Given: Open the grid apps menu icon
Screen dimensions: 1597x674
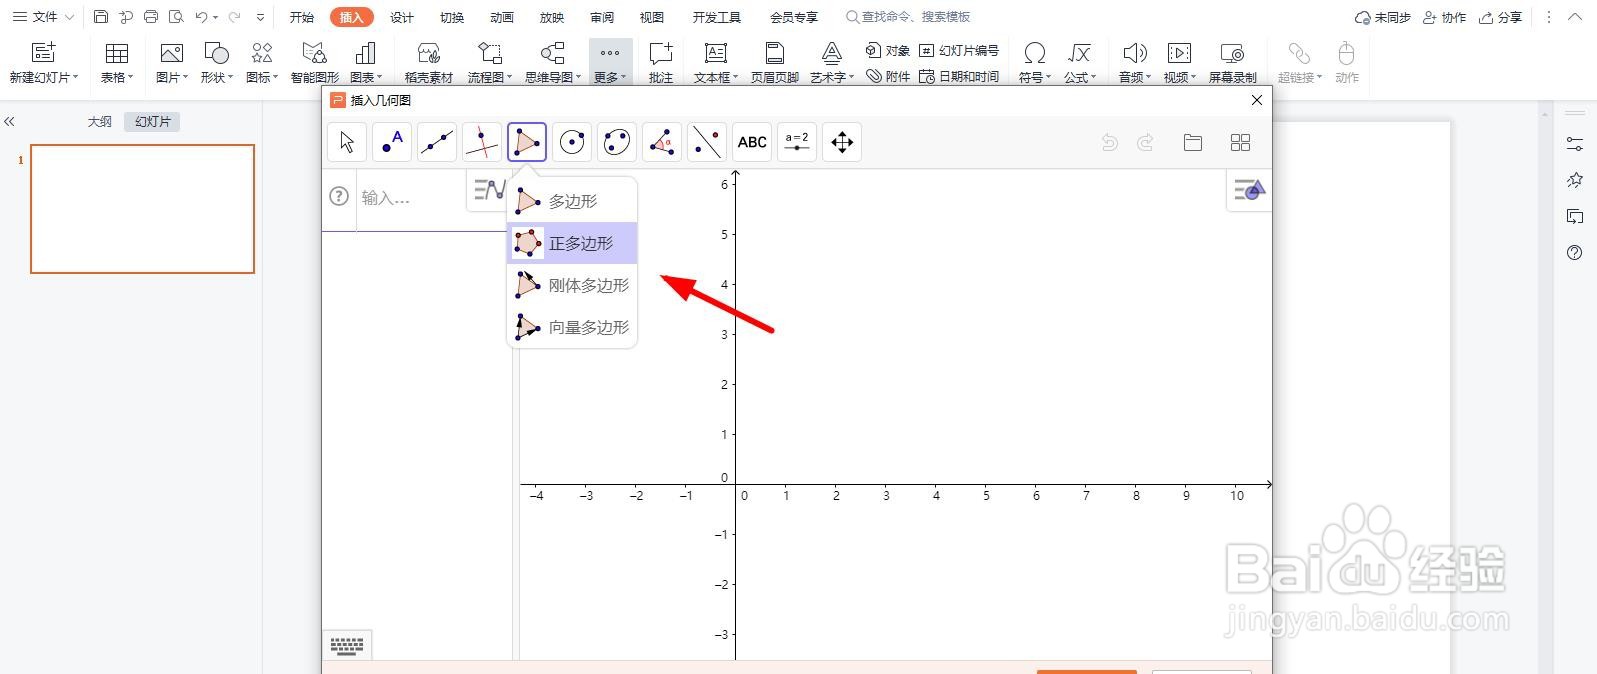Looking at the screenshot, I should coord(1241,143).
